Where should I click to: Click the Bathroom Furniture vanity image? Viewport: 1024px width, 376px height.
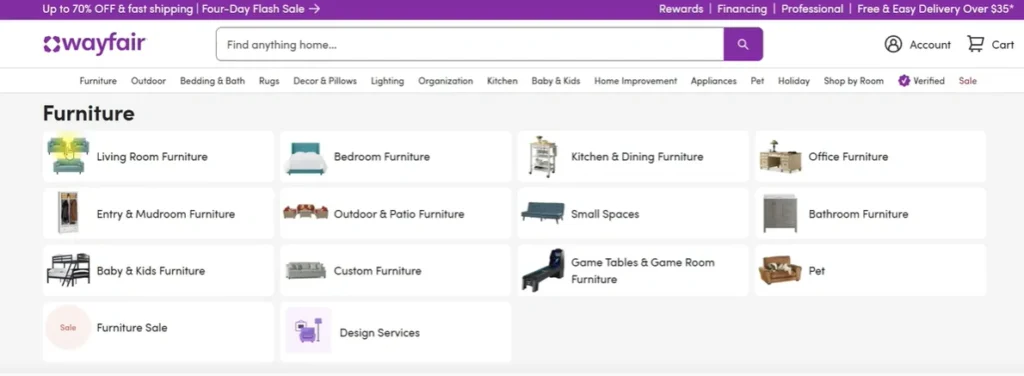click(x=780, y=213)
